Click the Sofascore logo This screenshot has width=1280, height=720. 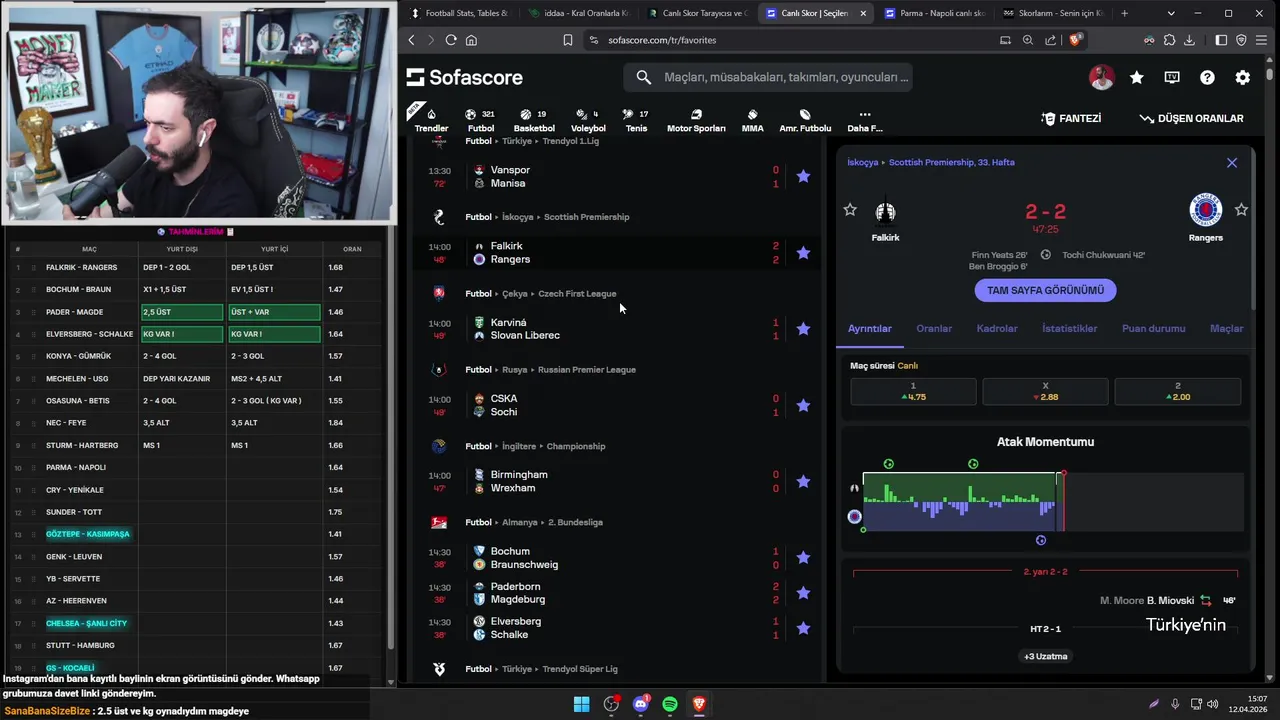click(465, 77)
